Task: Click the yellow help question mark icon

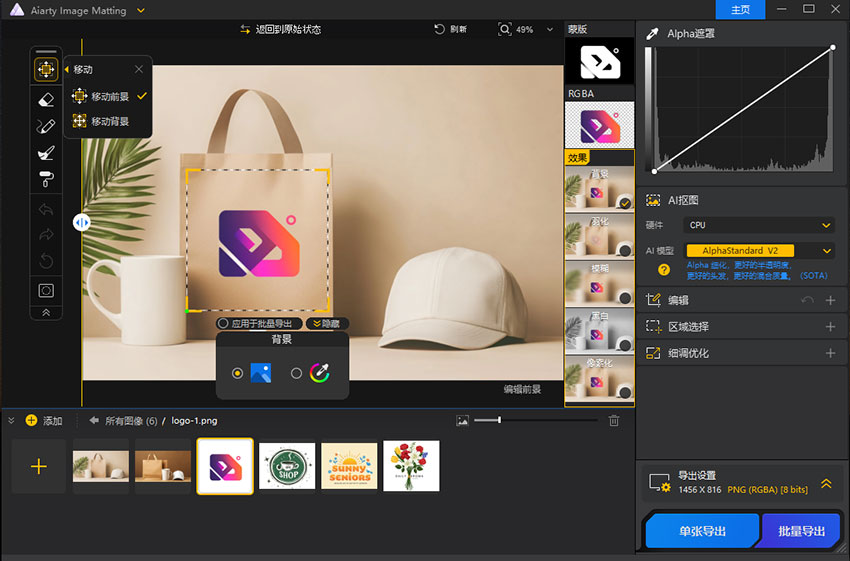Action: 664,270
